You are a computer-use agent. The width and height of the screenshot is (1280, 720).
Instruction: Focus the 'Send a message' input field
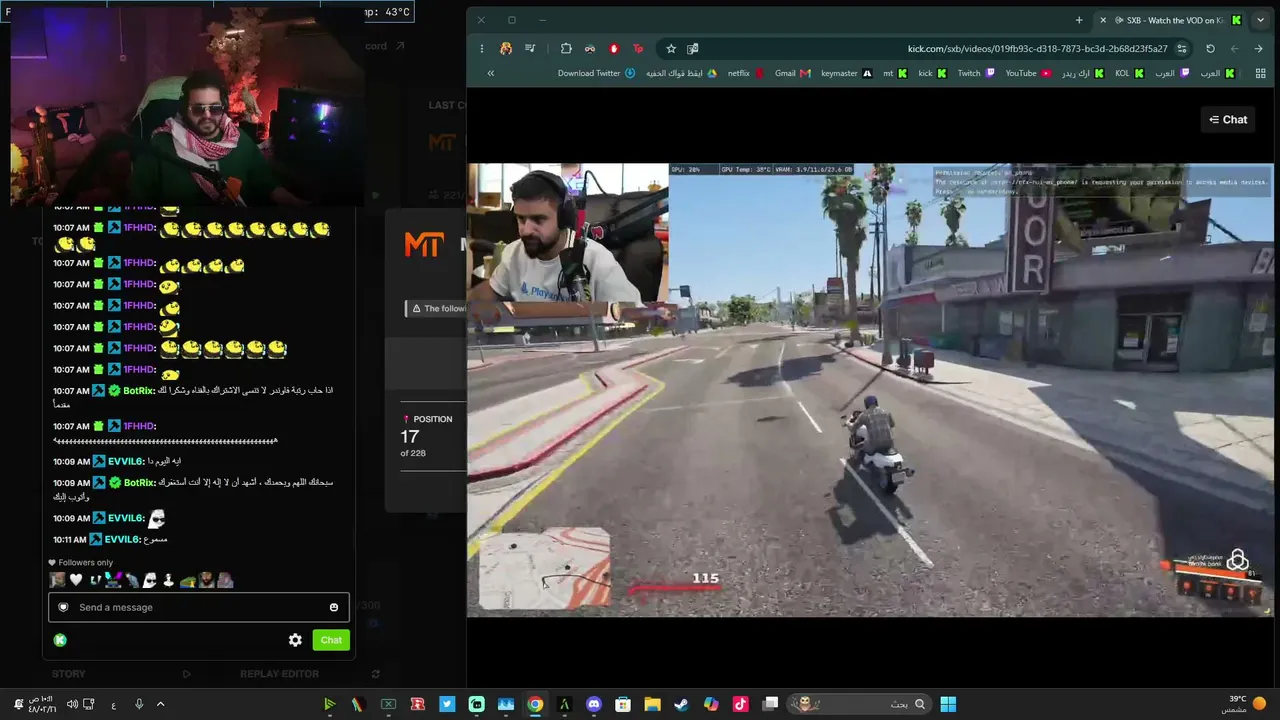[x=199, y=607]
